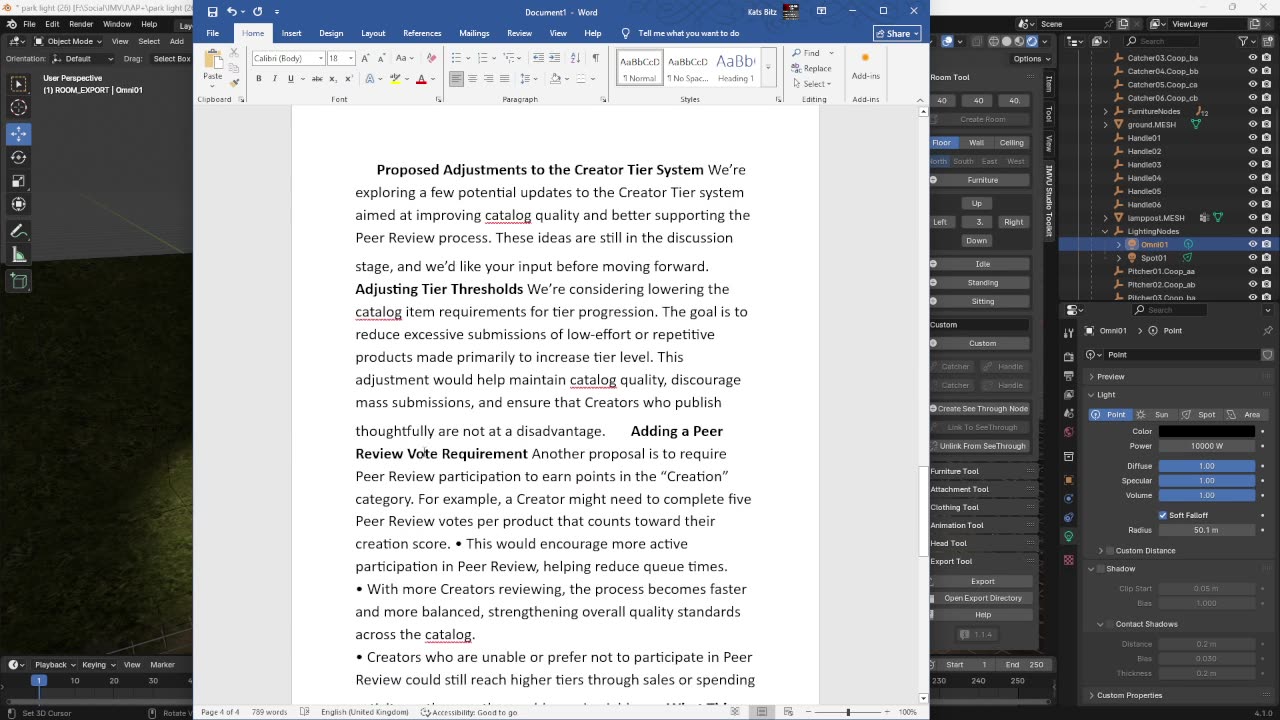
Task: Click the black light Color swatch
Action: 1206,431
